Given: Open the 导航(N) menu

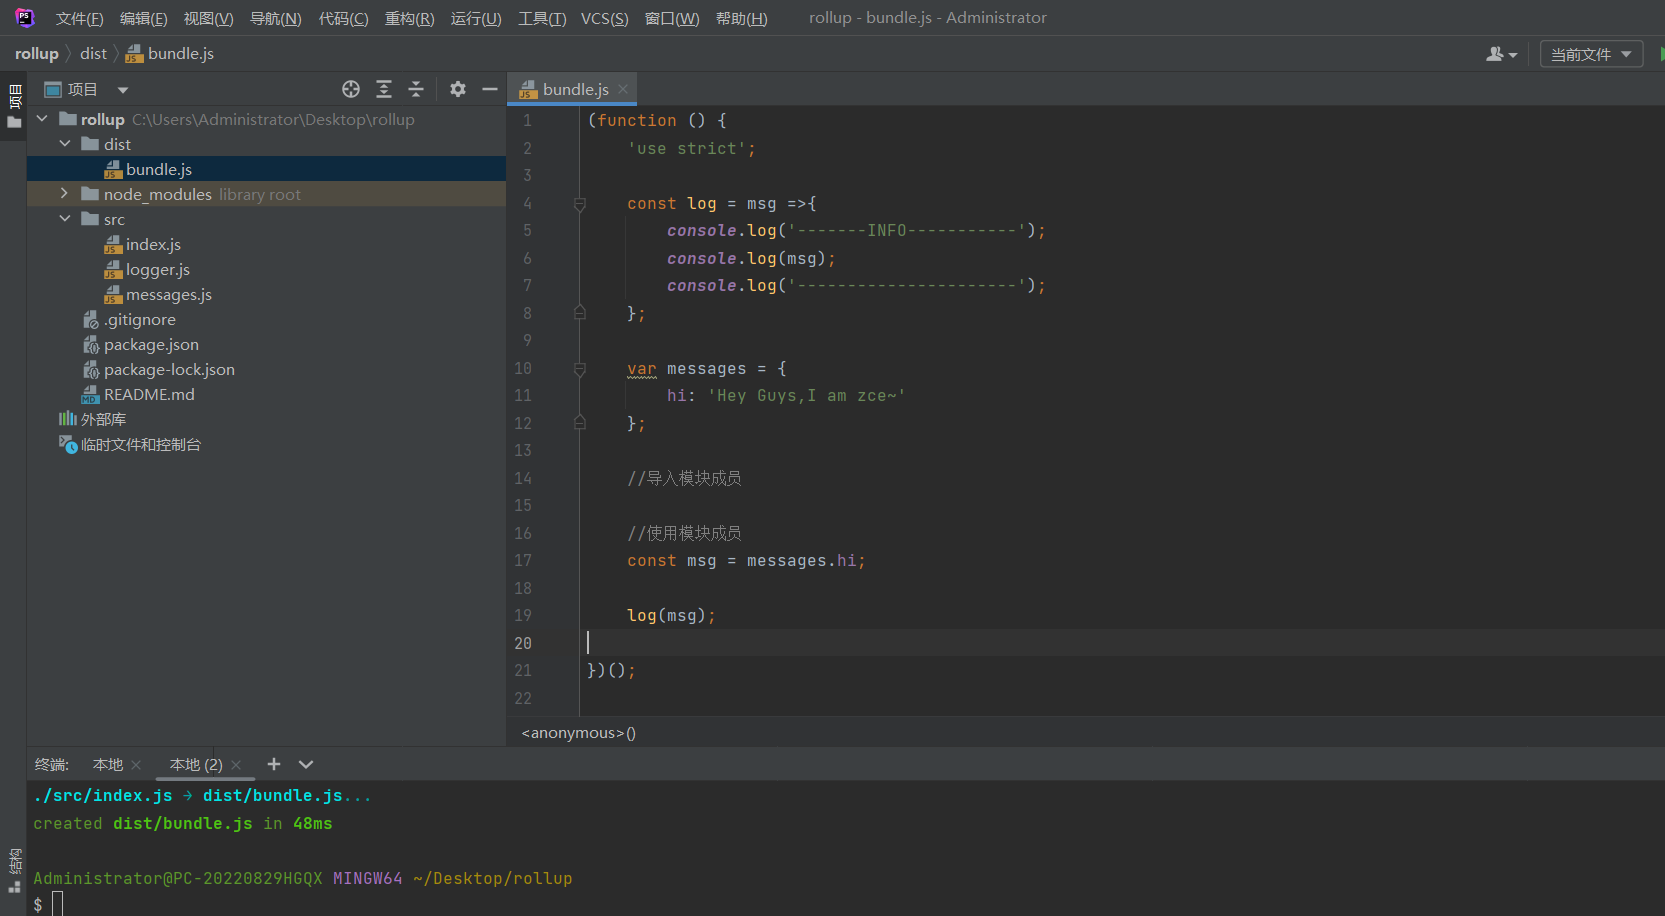Looking at the screenshot, I should tap(276, 18).
